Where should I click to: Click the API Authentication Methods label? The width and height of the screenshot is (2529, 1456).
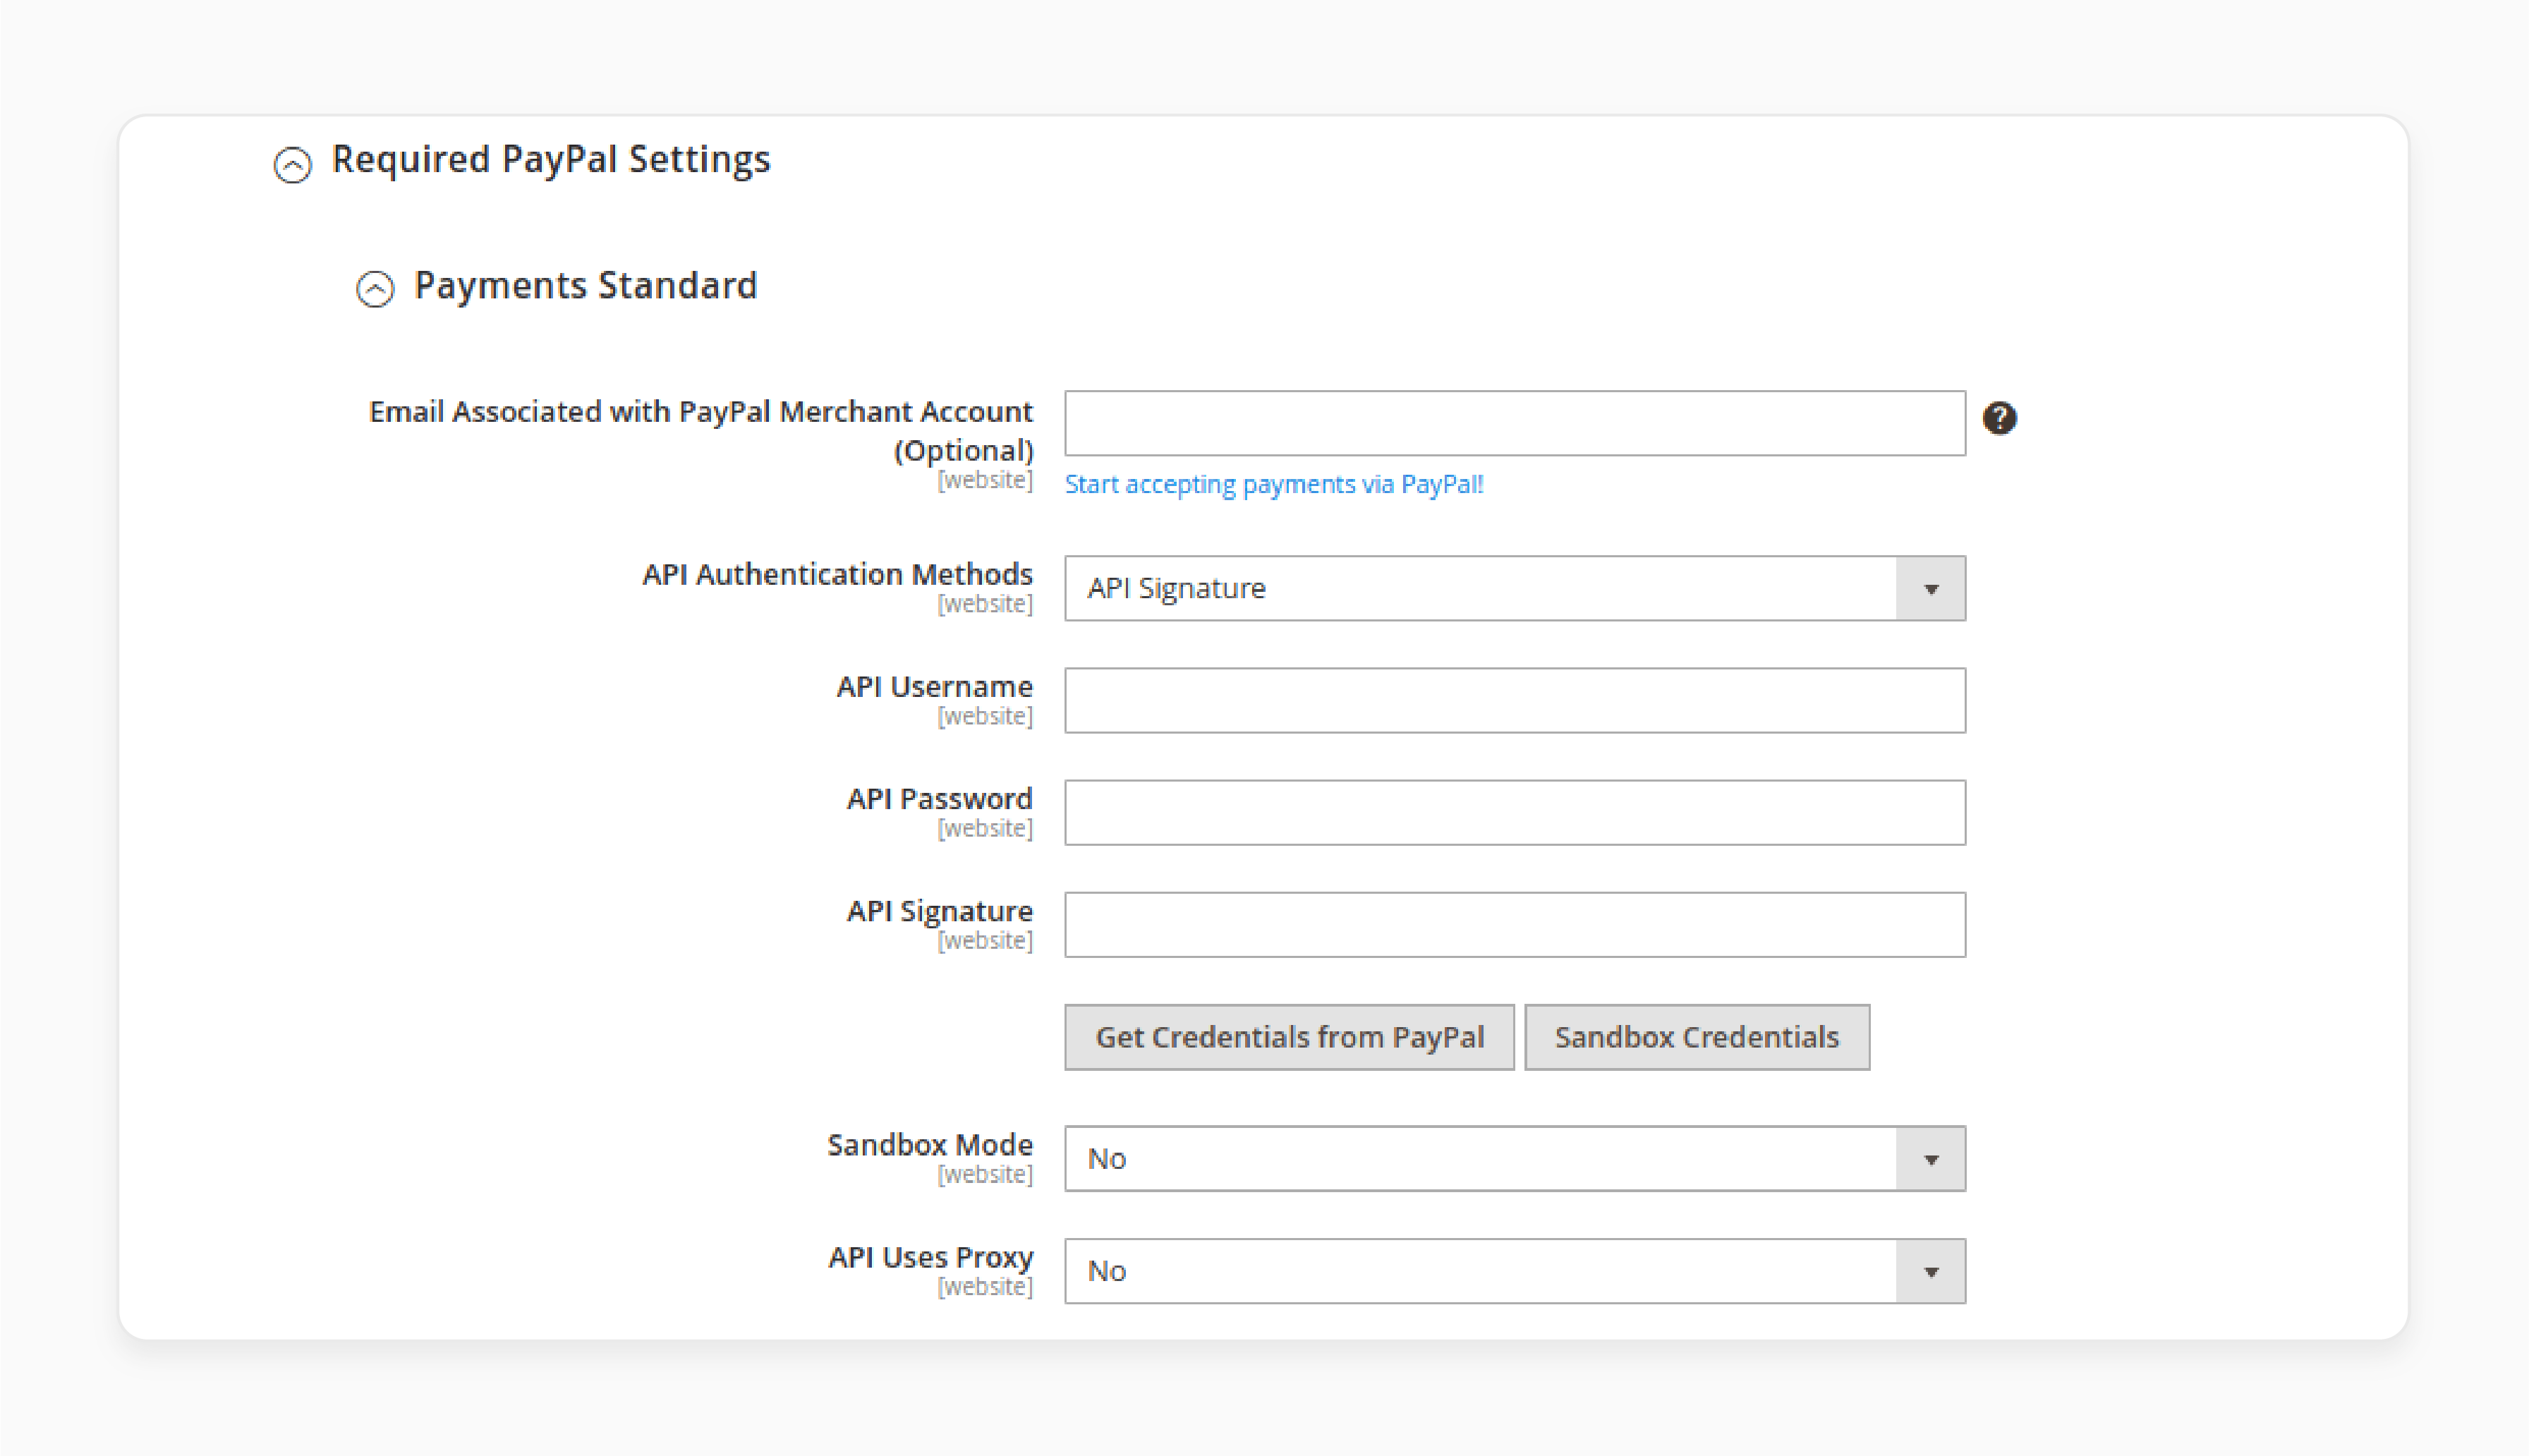coord(837,574)
